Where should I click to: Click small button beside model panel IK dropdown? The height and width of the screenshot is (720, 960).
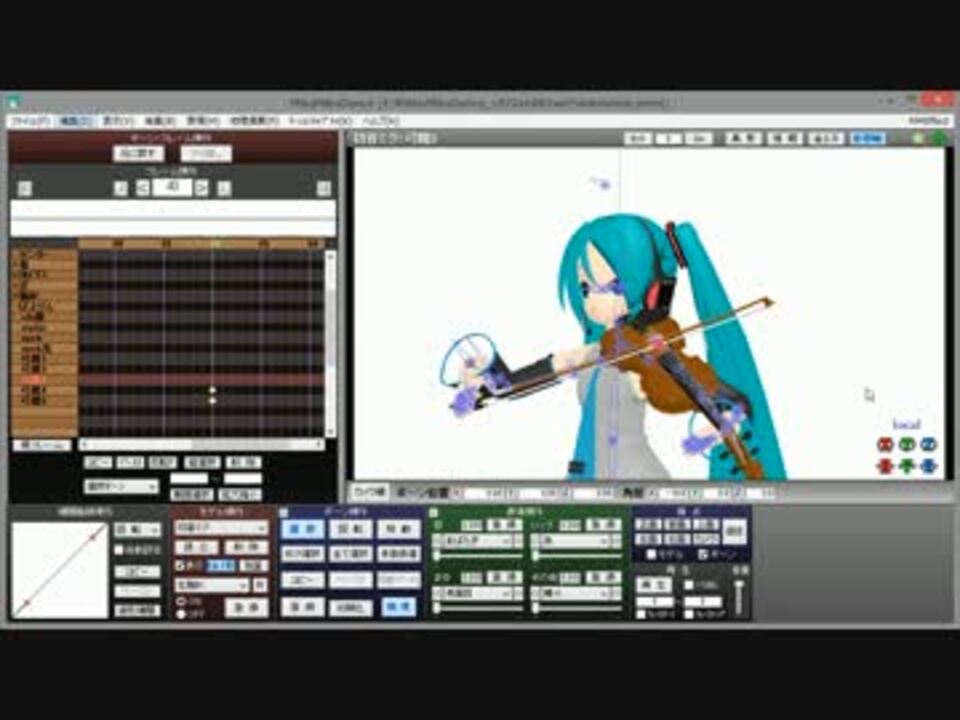coord(260,585)
